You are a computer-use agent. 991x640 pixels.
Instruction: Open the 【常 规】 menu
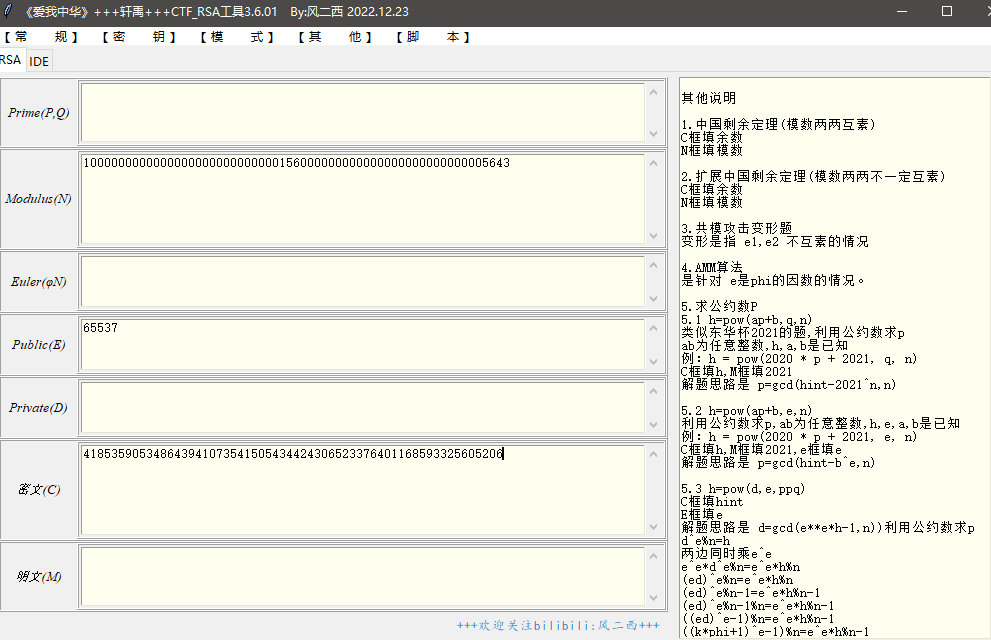click(41, 37)
